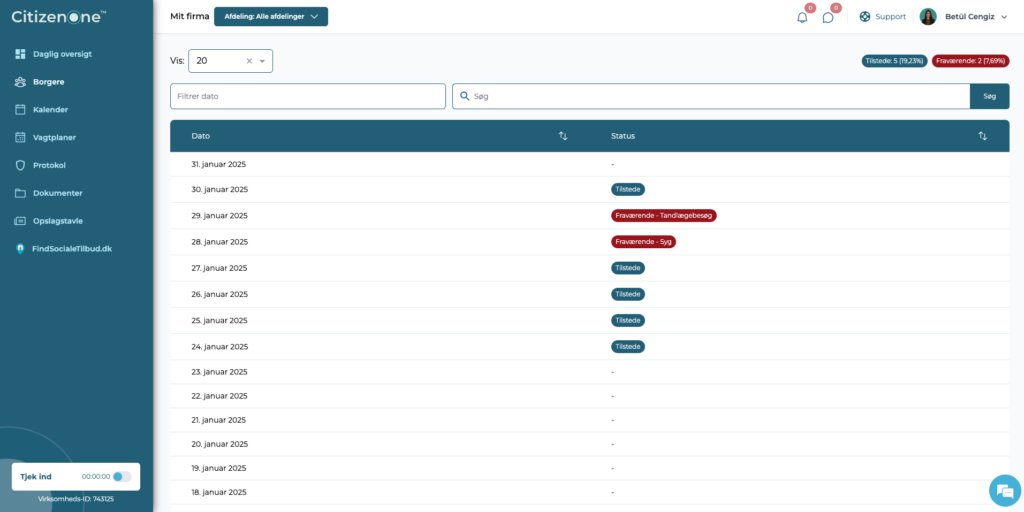1024x512 pixels.
Task: Open the live chat widget bubble
Action: point(1004,491)
